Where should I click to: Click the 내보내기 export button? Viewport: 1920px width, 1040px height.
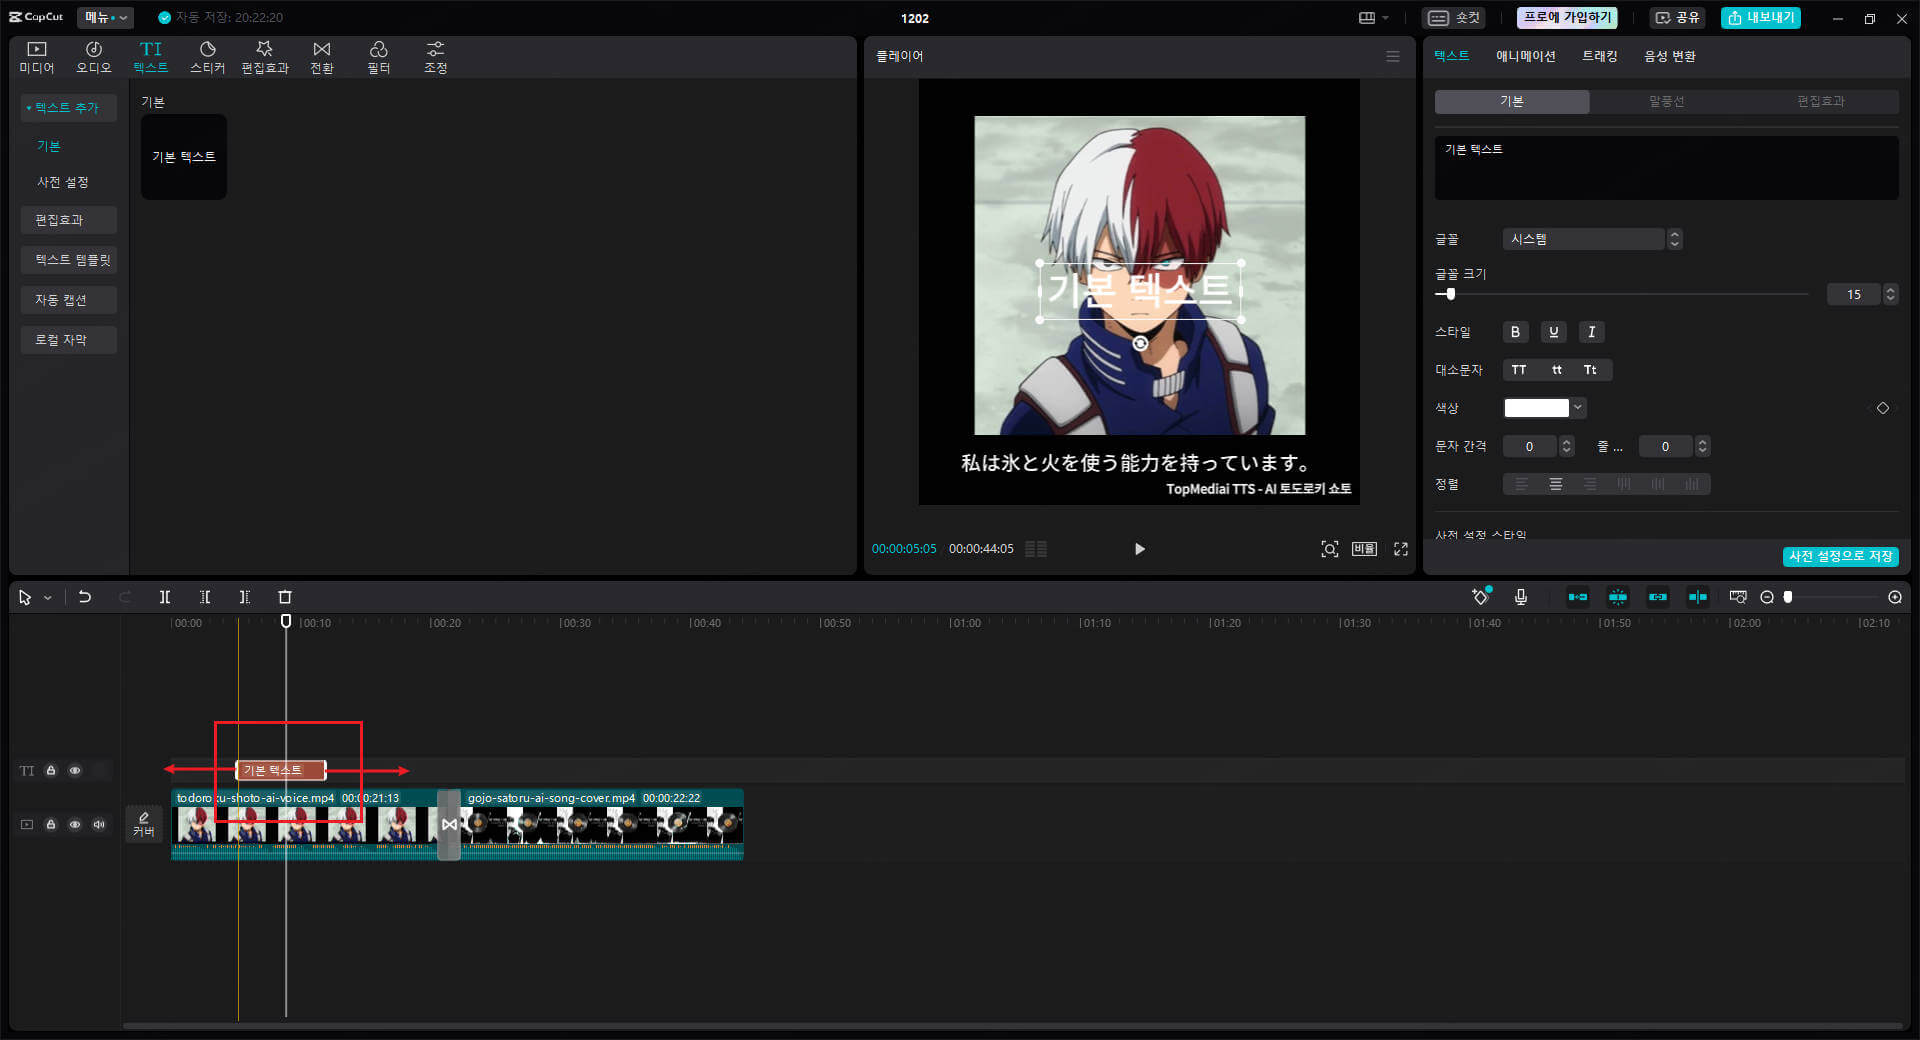point(1761,18)
